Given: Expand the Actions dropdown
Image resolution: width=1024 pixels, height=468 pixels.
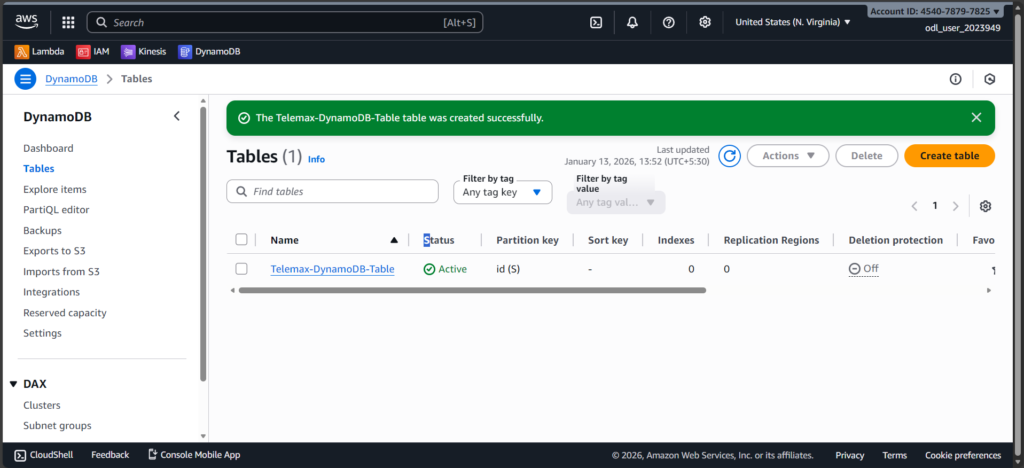Looking at the screenshot, I should click(788, 156).
